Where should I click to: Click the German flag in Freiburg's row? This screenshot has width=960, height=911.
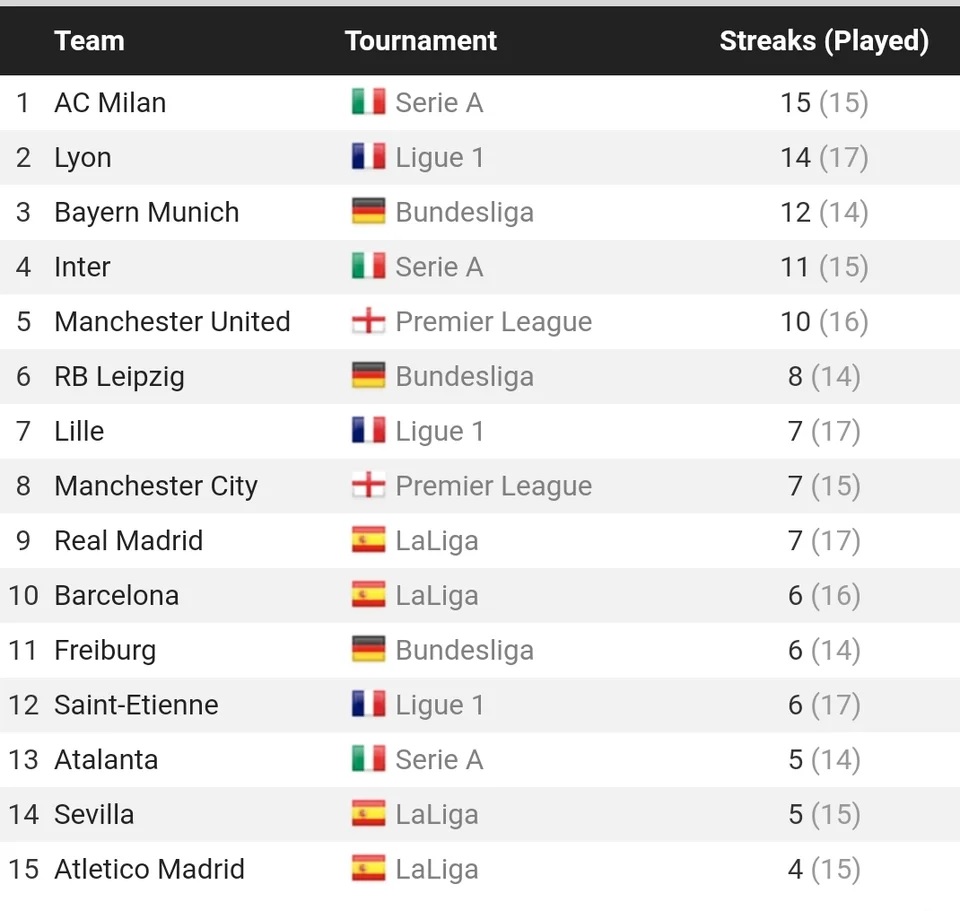coord(368,650)
